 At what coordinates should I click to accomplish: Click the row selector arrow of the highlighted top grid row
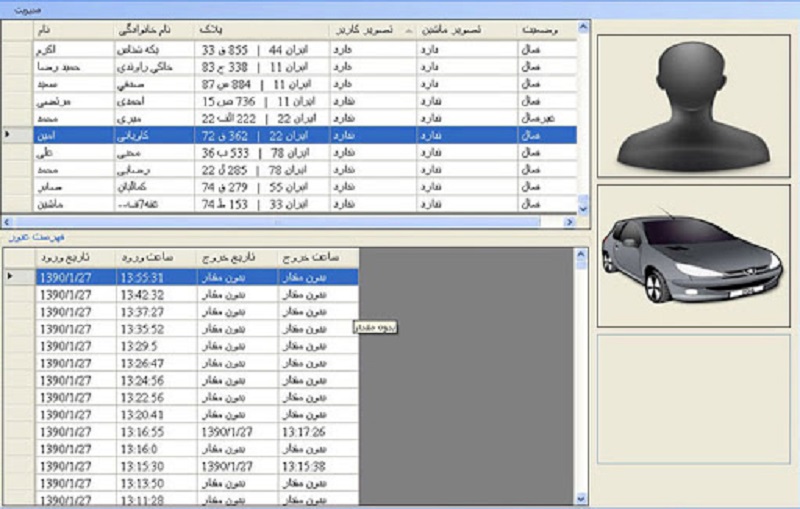9,133
